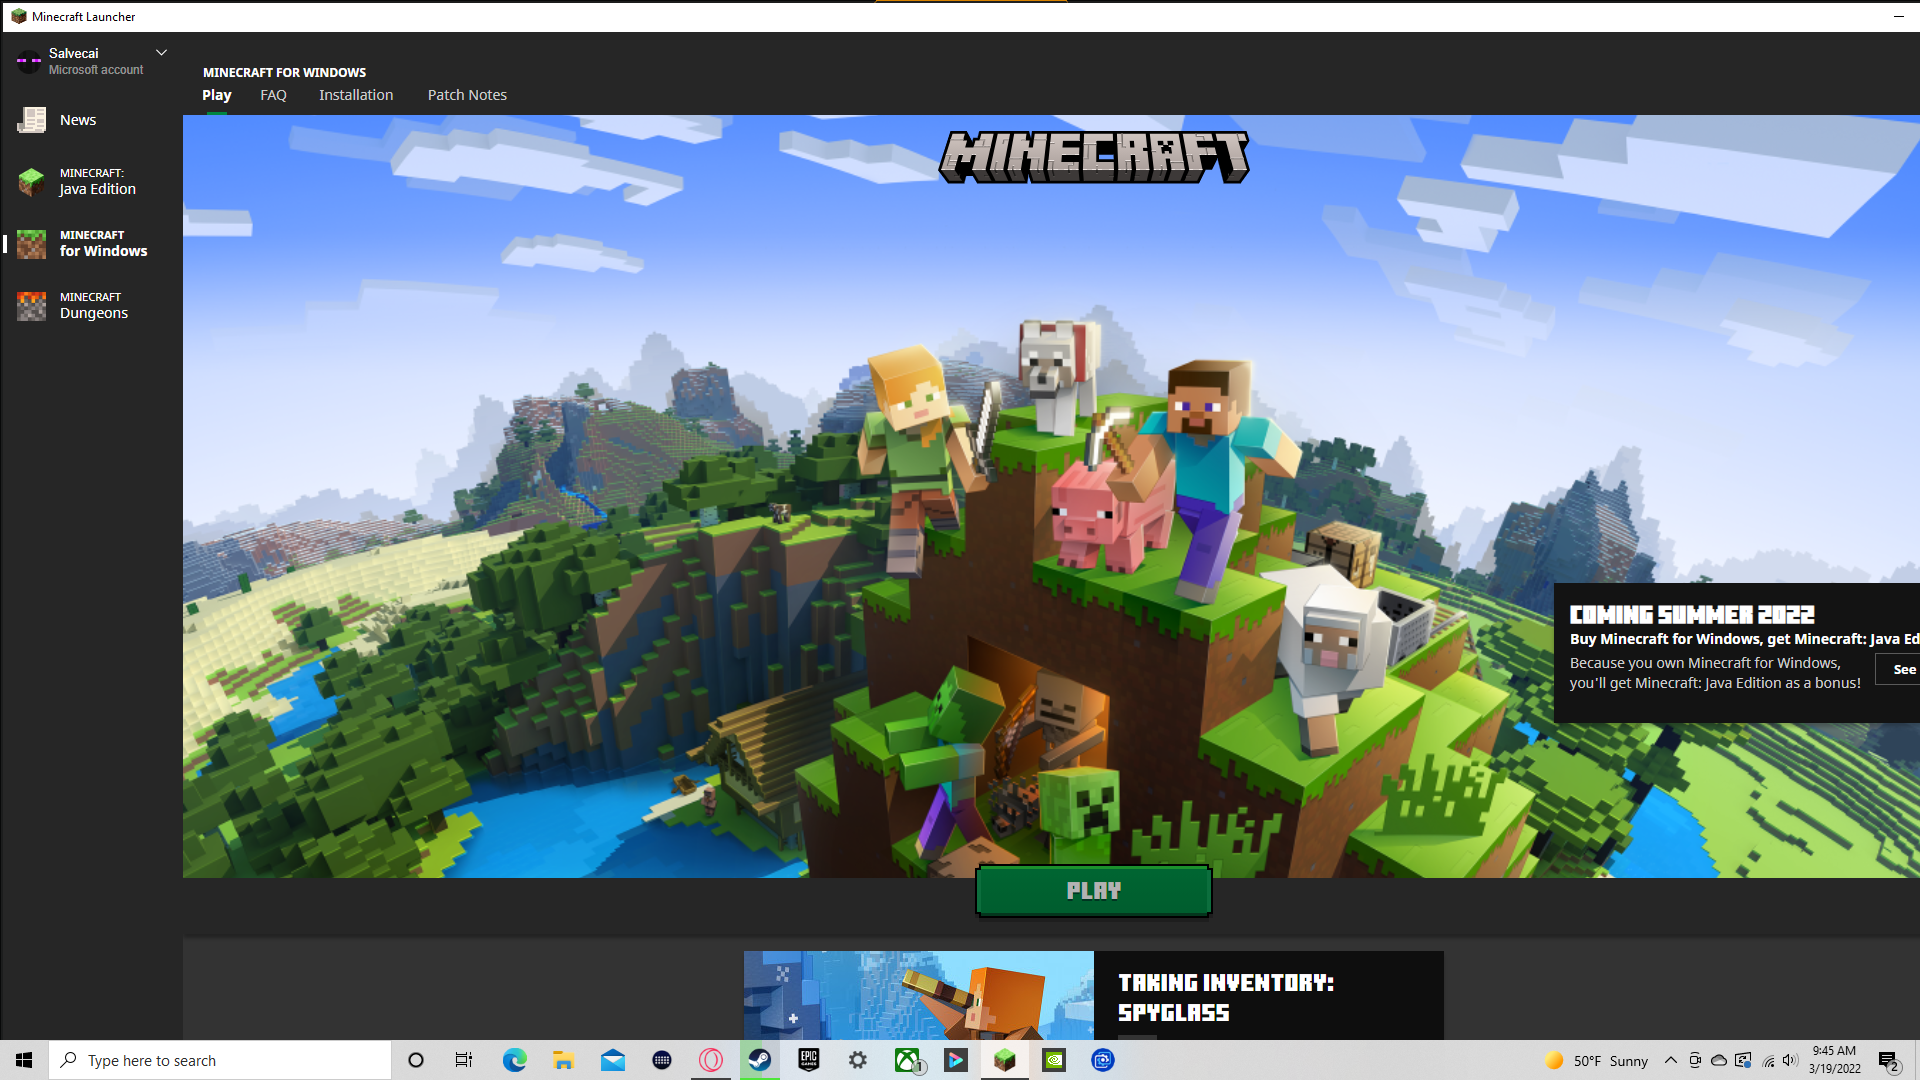Switch to the FAQ tab

tap(273, 95)
